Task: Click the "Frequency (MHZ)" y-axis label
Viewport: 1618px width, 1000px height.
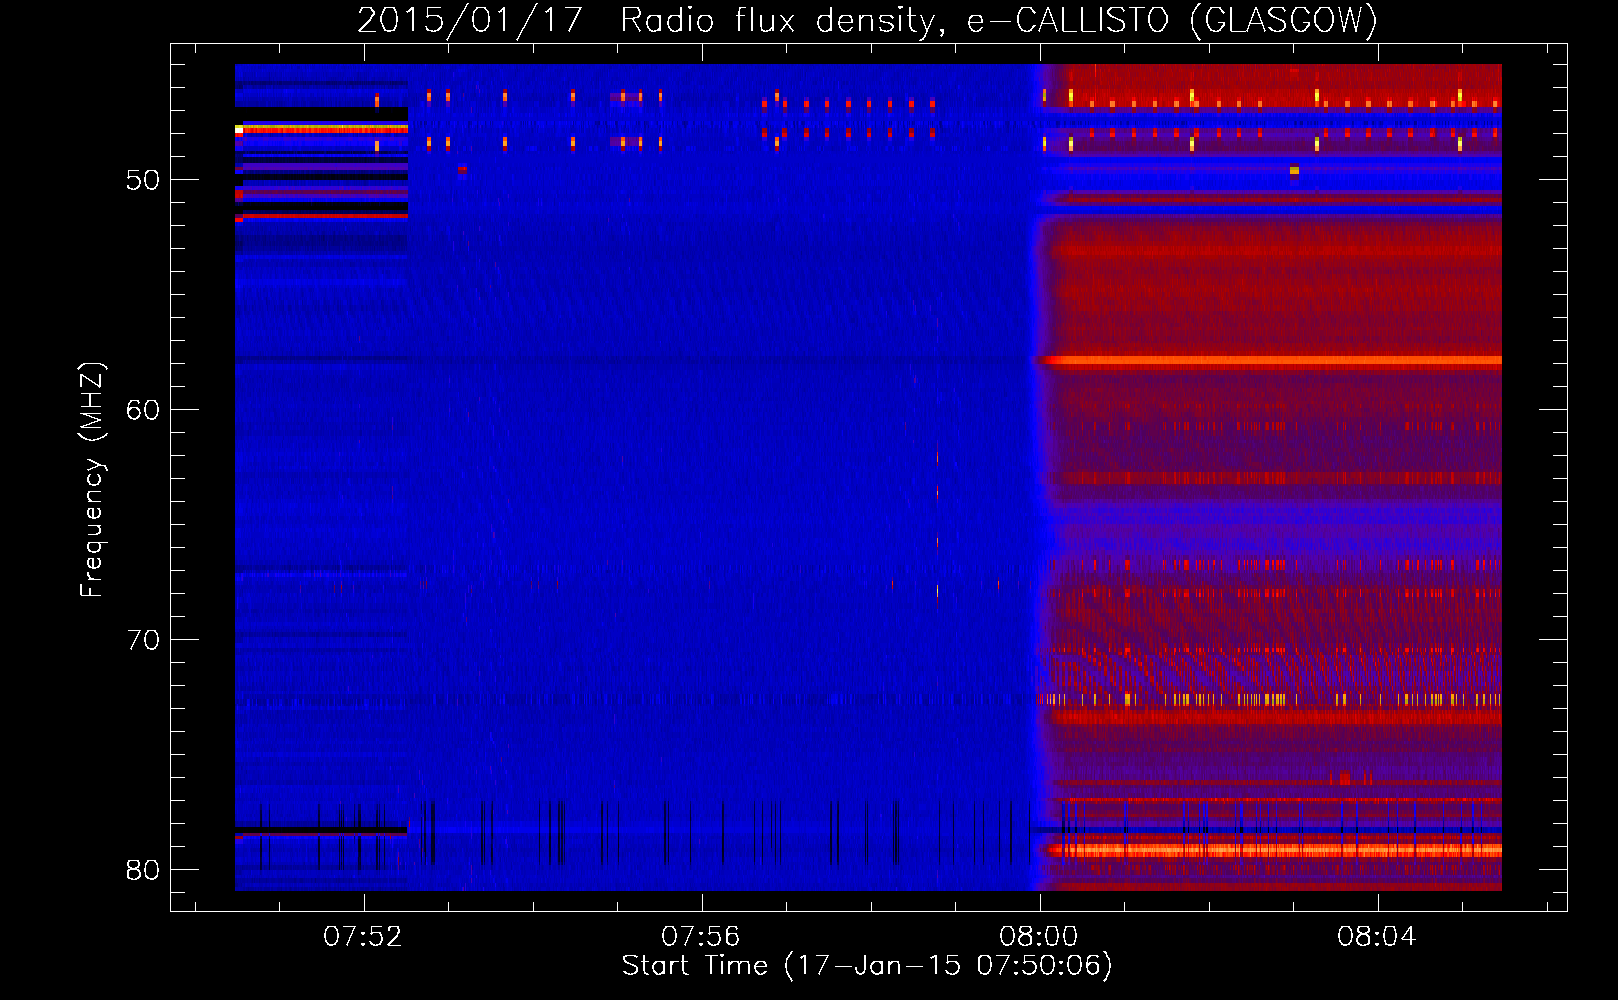Action: click(92, 480)
